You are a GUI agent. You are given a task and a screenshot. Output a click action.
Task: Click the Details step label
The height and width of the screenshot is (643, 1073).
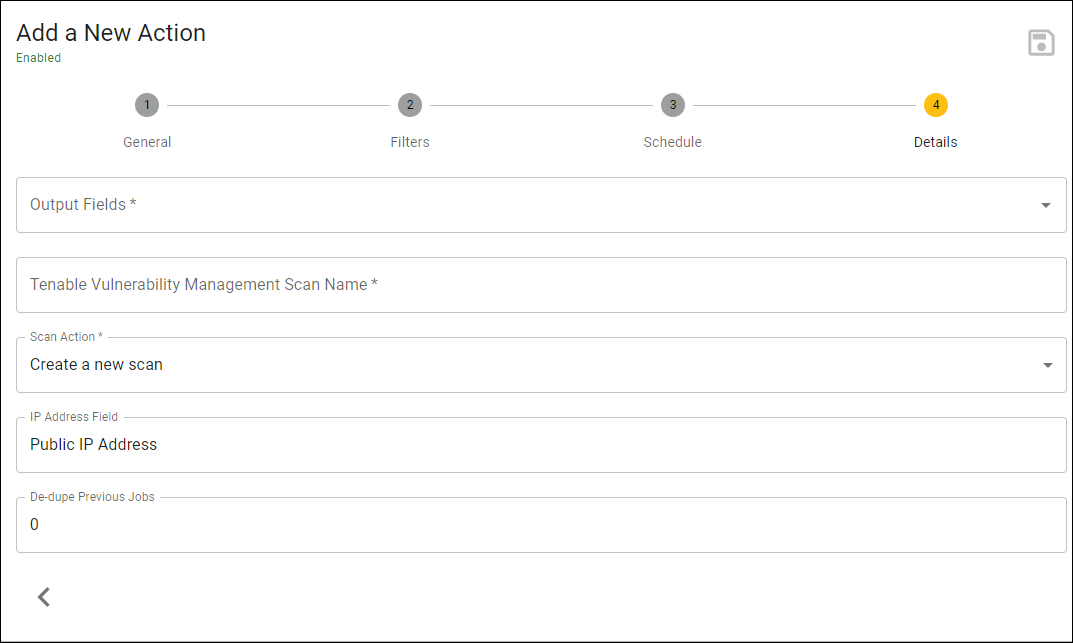pos(935,142)
